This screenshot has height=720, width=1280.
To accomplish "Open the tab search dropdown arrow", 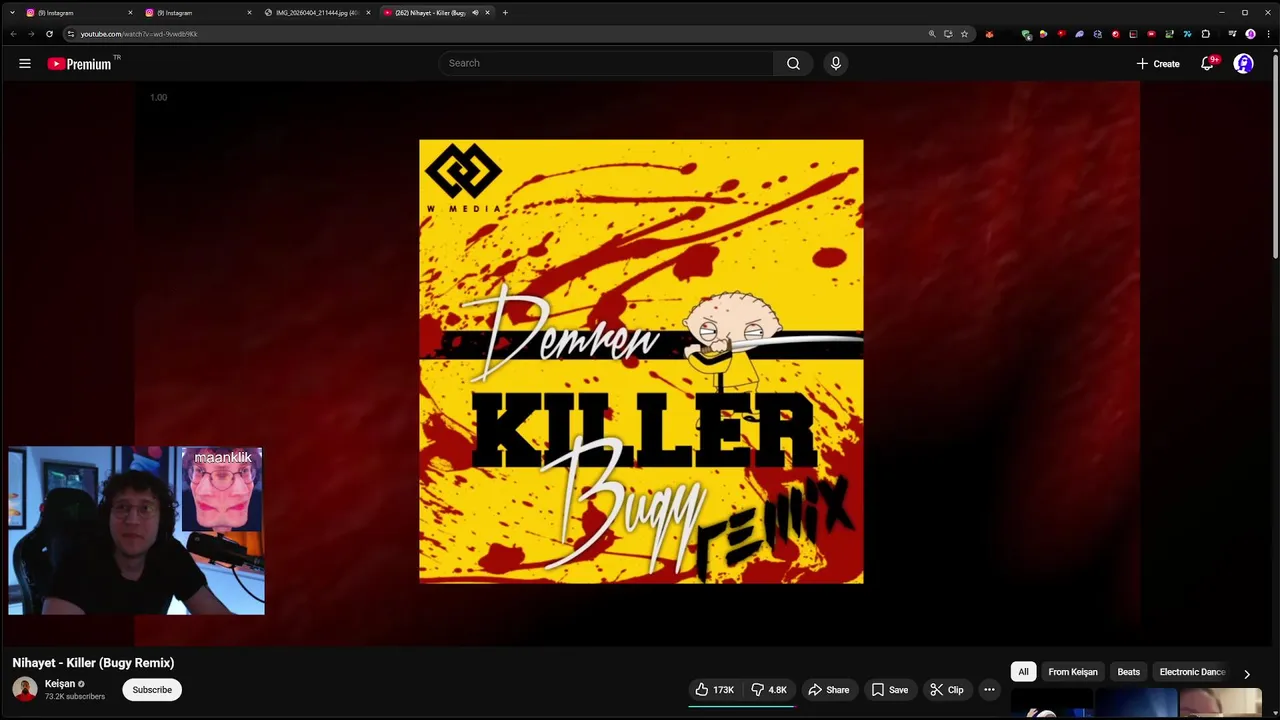I will 12,12.
